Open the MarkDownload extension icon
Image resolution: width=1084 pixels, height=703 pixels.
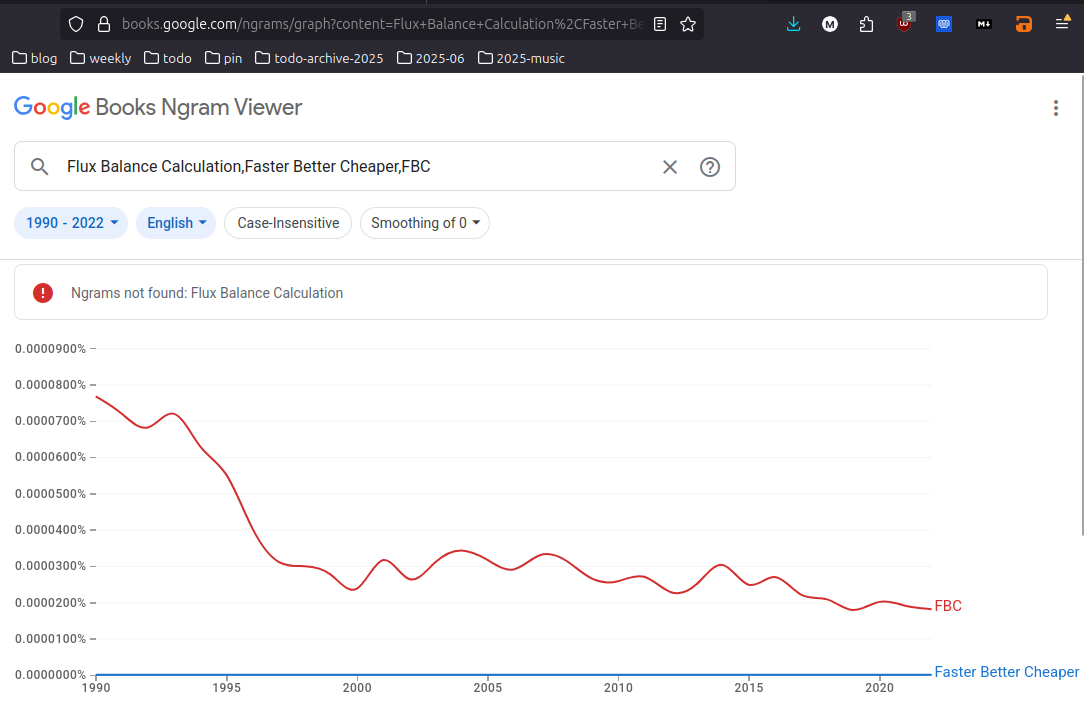[x=983, y=23]
